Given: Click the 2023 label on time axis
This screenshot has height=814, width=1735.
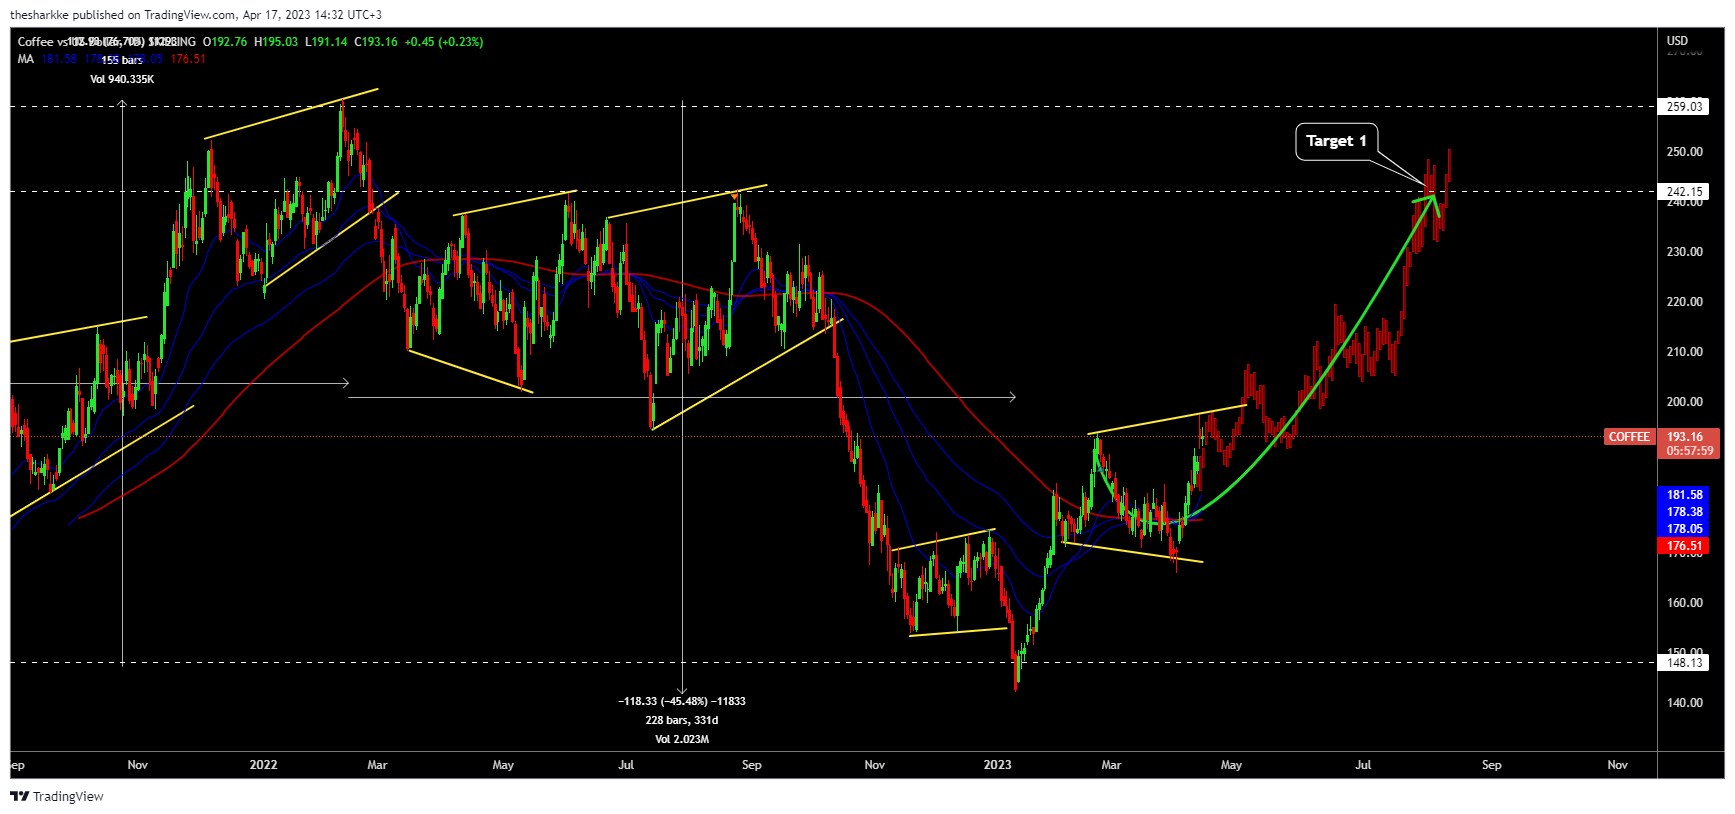Looking at the screenshot, I should [997, 765].
